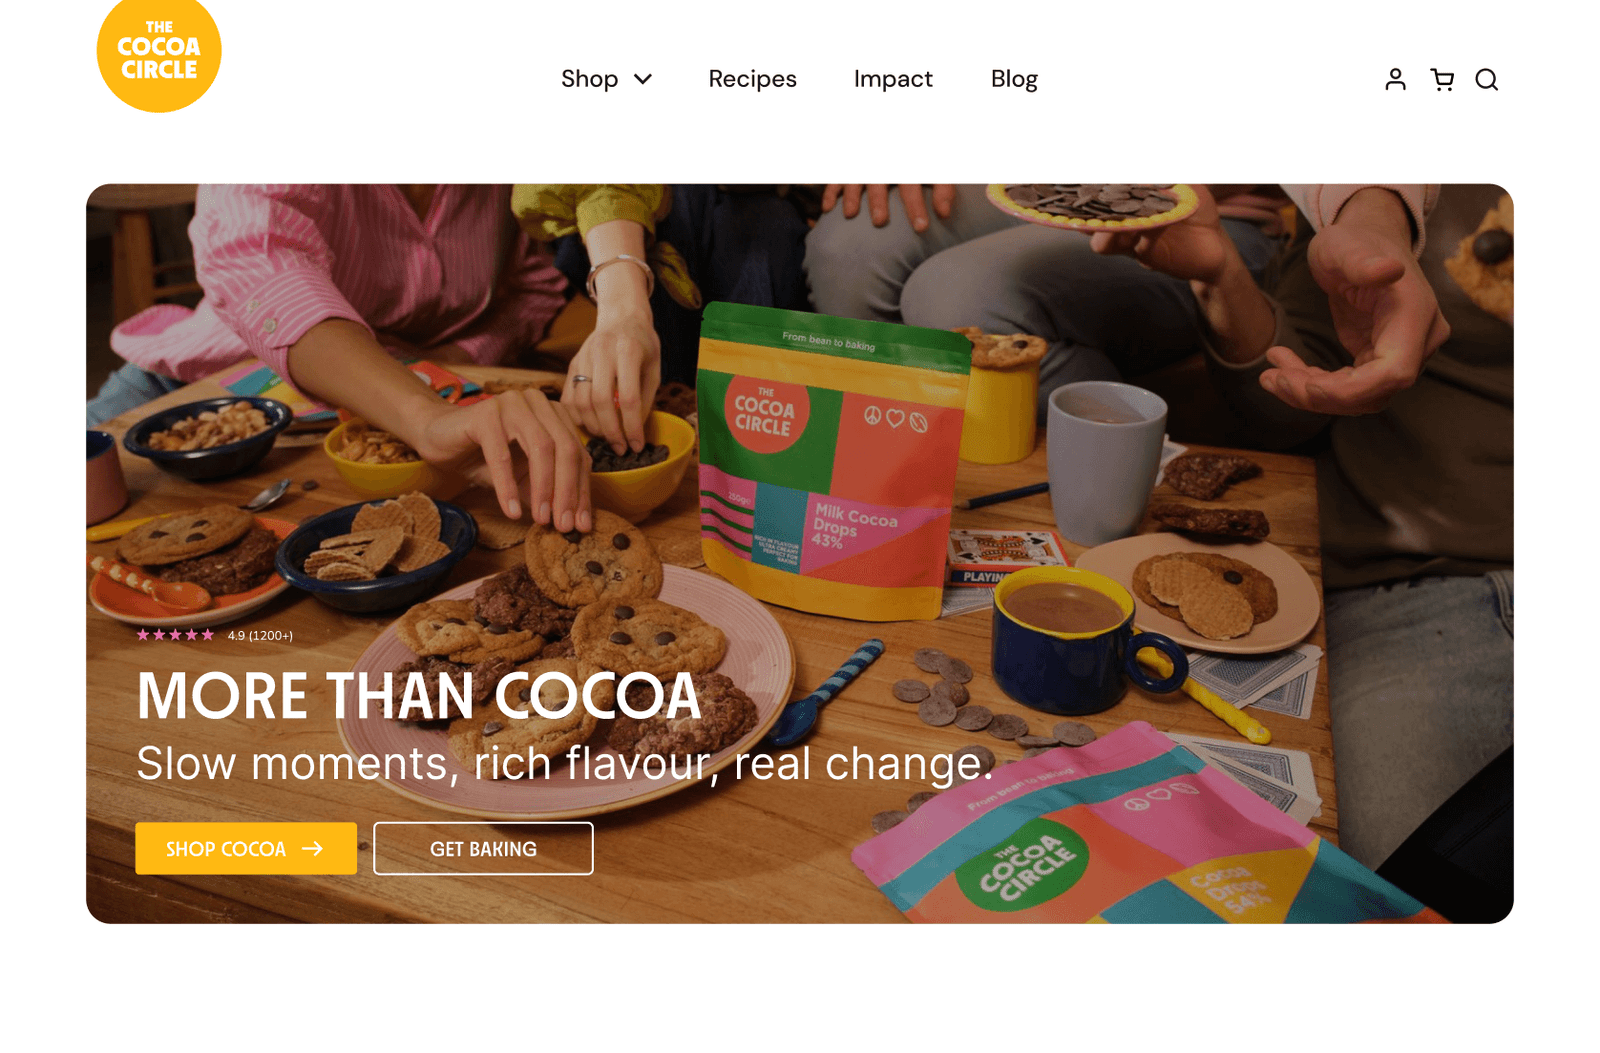Open the user account icon

(x=1395, y=79)
